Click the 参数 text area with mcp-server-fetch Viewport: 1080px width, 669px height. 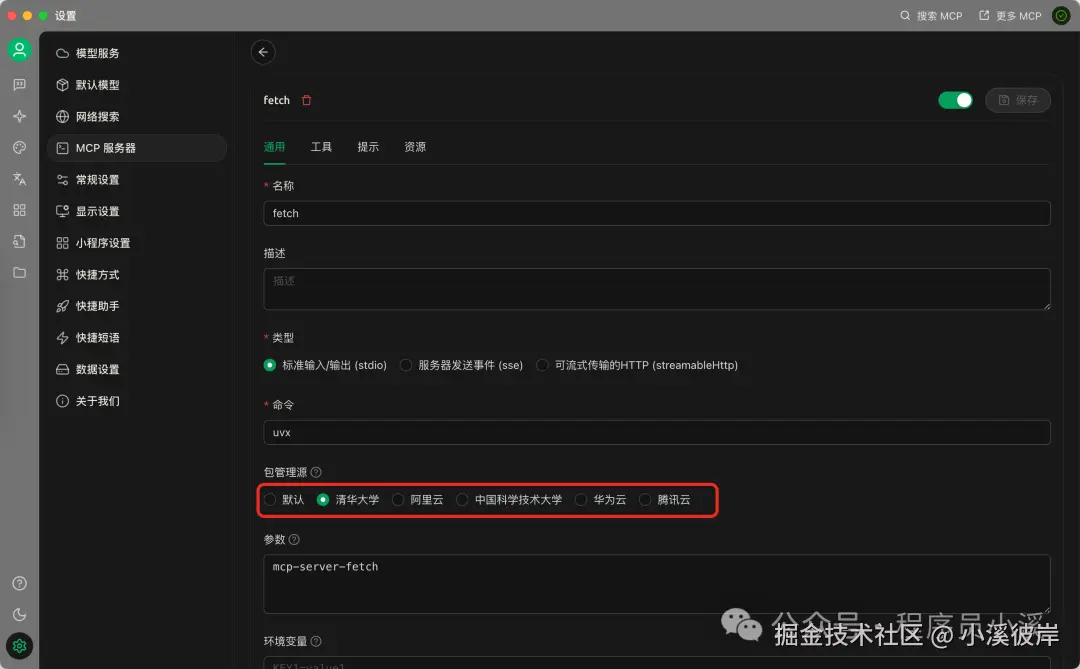656,584
